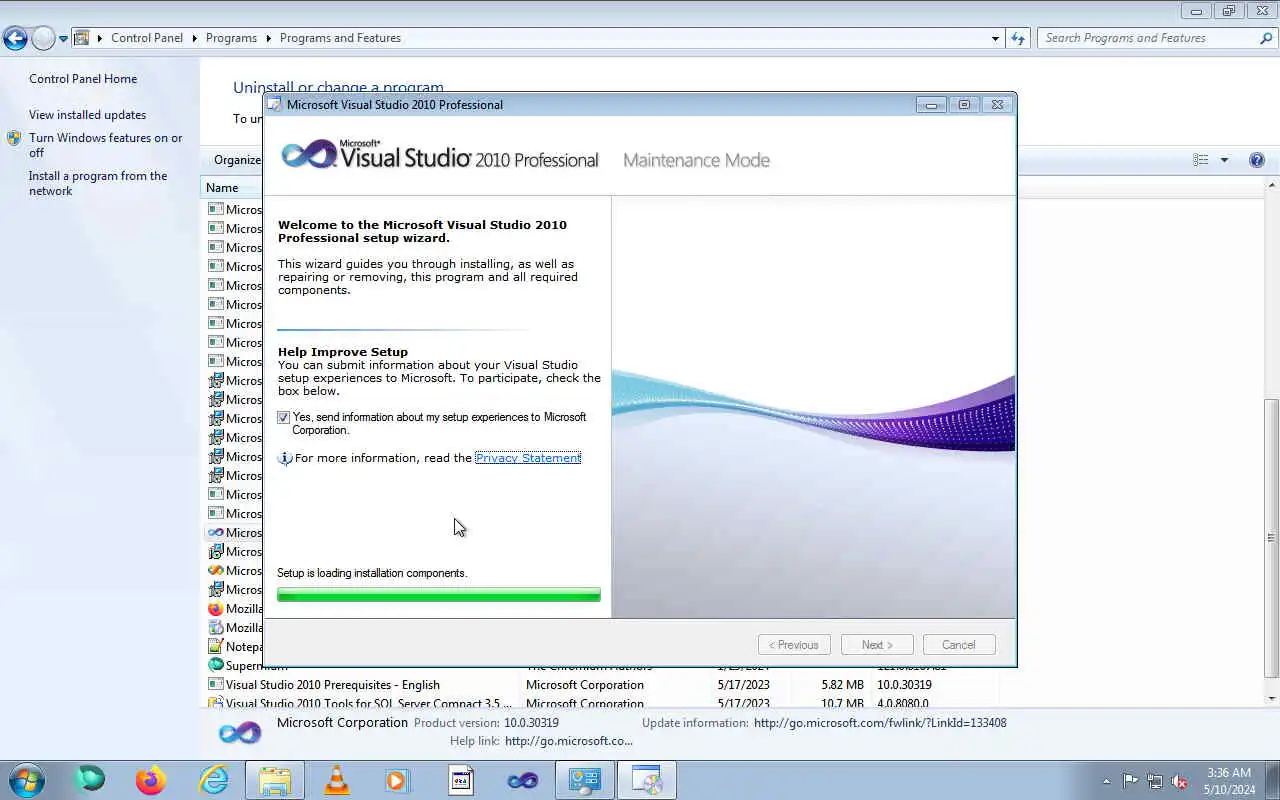The height and width of the screenshot is (800, 1280).
Task: Refresh the Programs and Features address bar
Action: 1018,38
